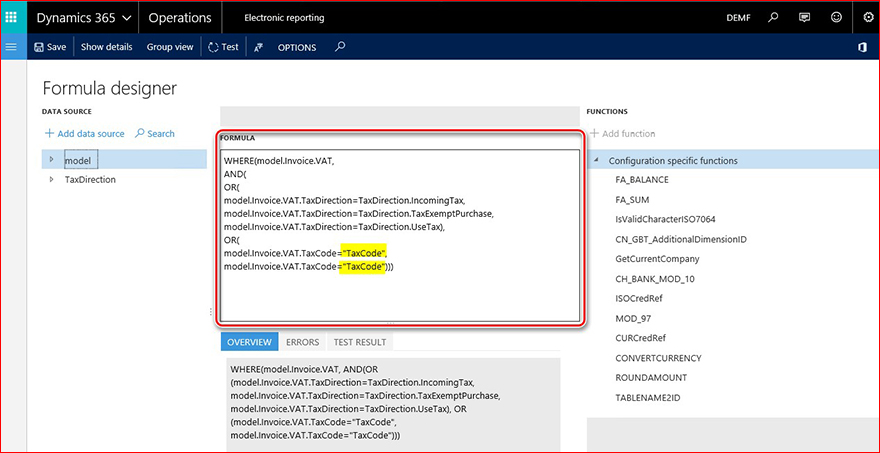This screenshot has height=453, width=880.
Task: Click the action pane search magnifier
Action: (340, 47)
